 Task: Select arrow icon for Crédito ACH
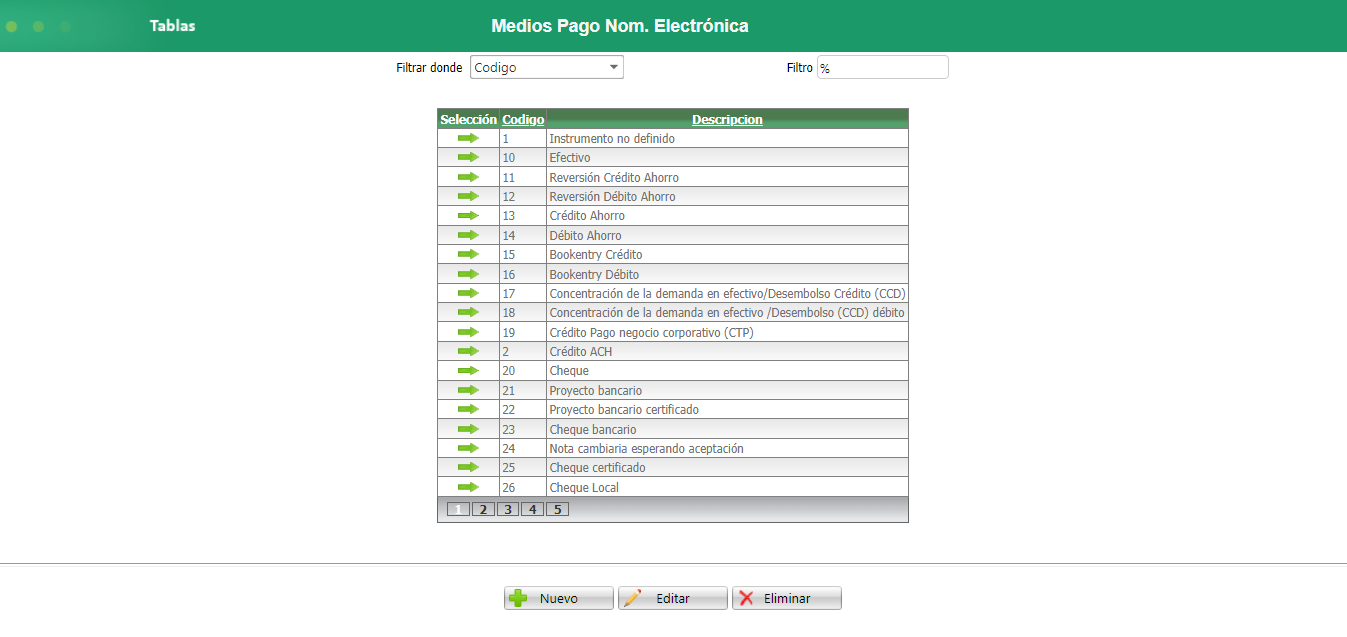pyautogui.click(x=468, y=351)
